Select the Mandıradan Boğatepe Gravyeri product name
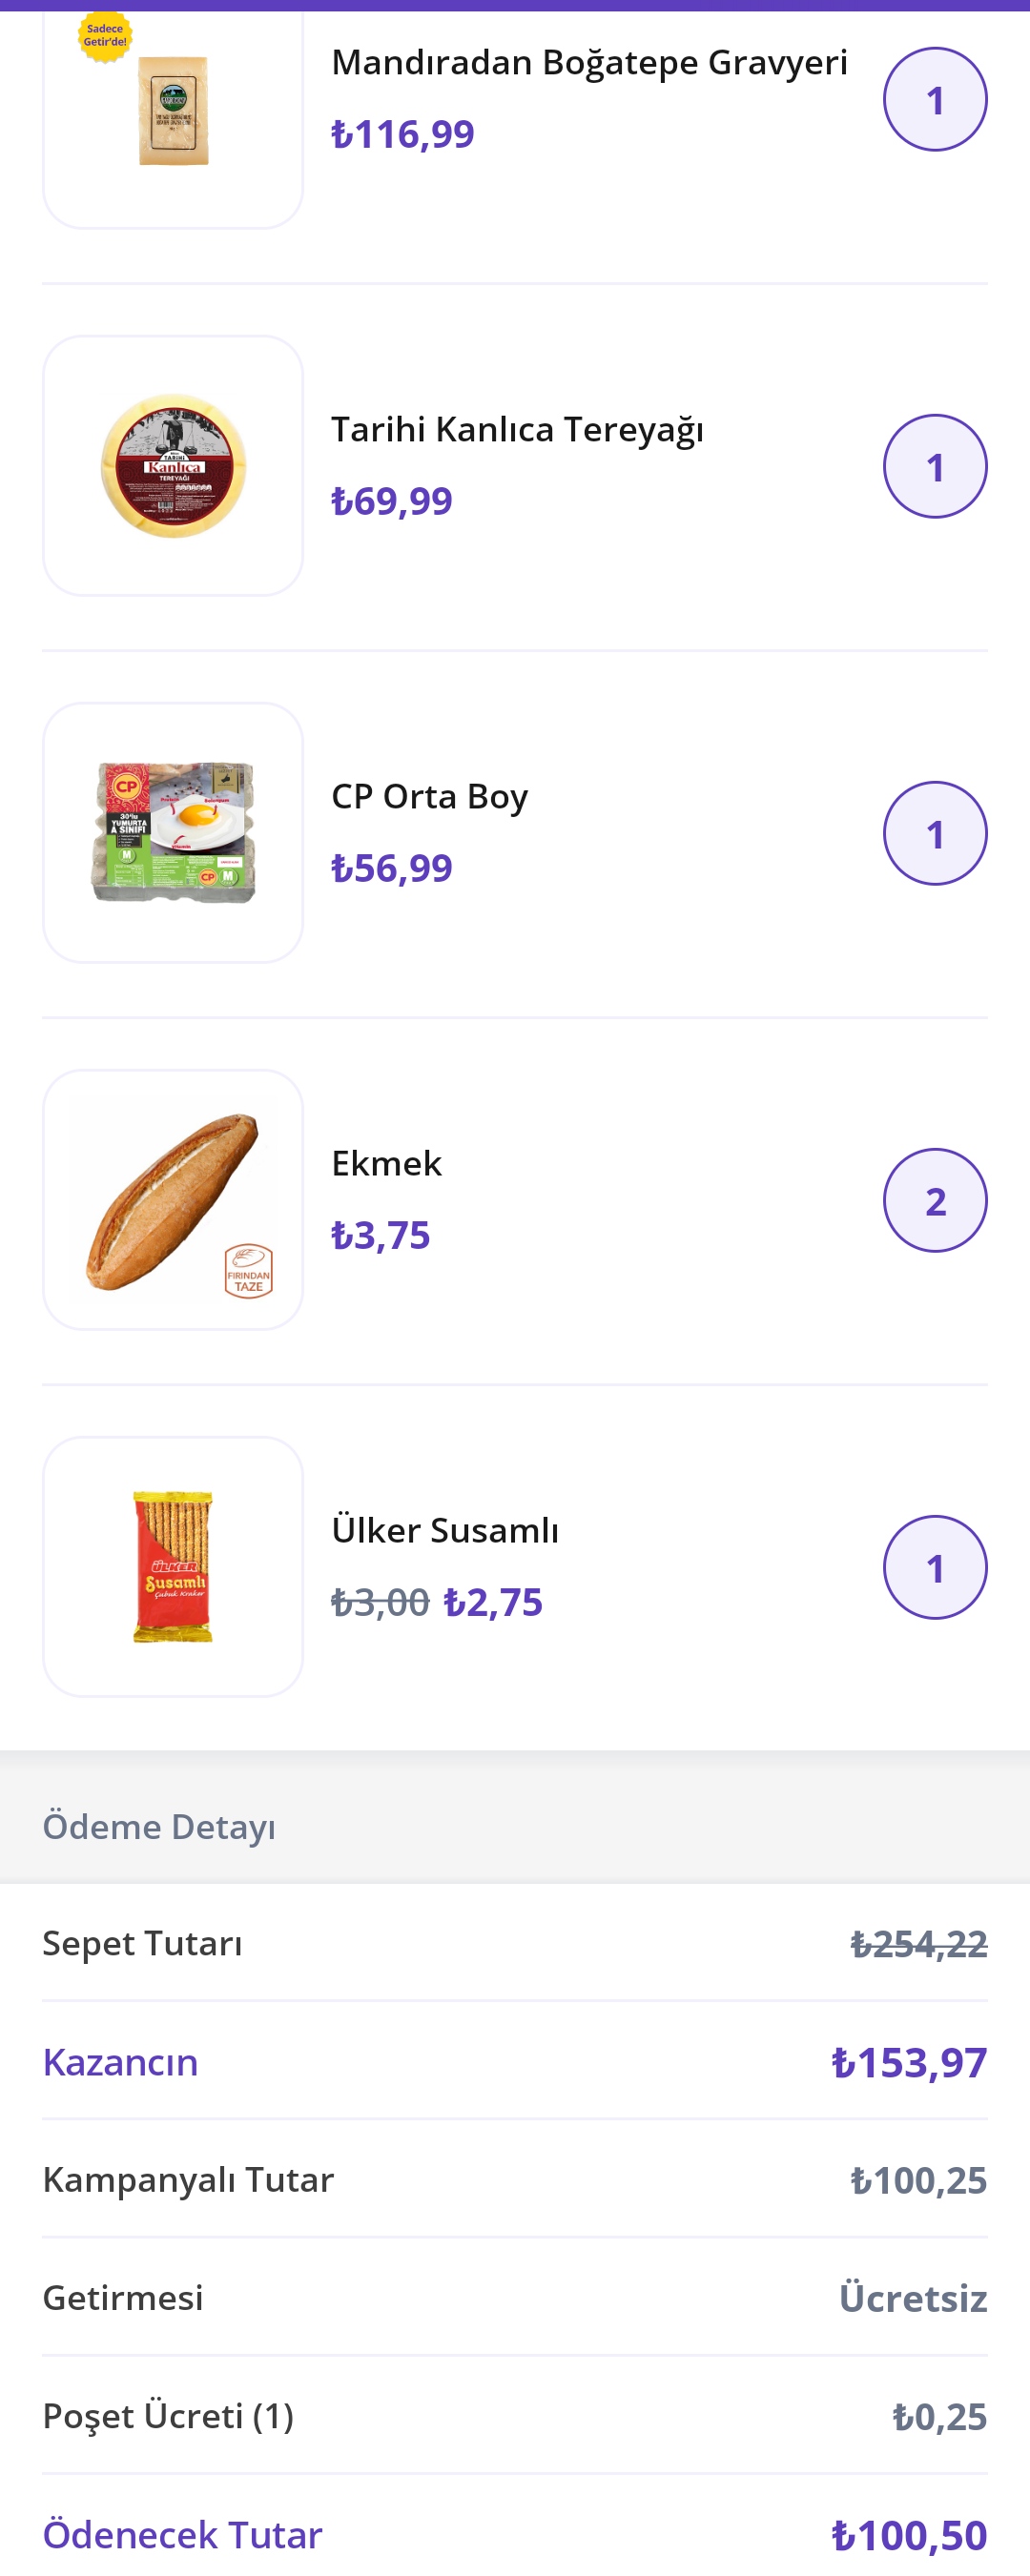1030x2576 pixels. [x=589, y=63]
